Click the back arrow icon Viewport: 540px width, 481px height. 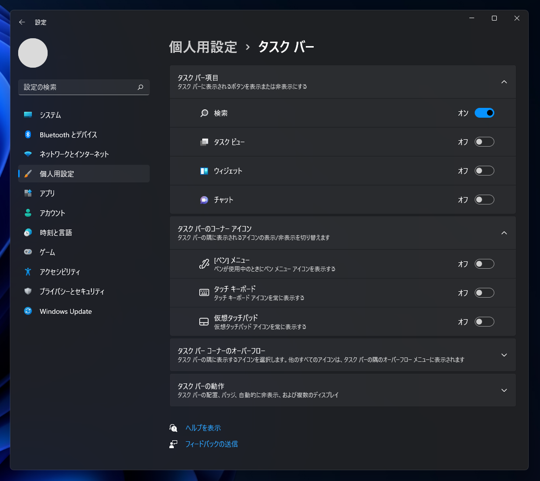coord(22,22)
